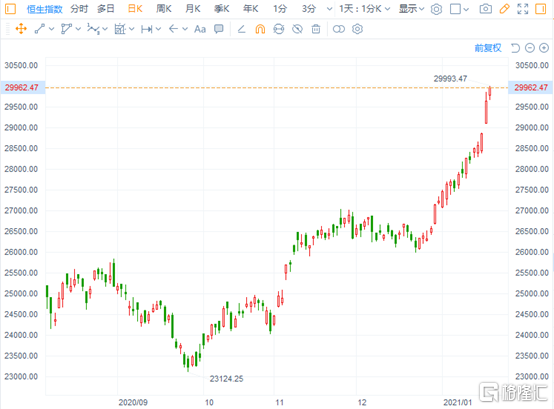Viewport: 554px width, 409px height.
Task: Zoom out chart with minus icon
Action: tap(530, 48)
